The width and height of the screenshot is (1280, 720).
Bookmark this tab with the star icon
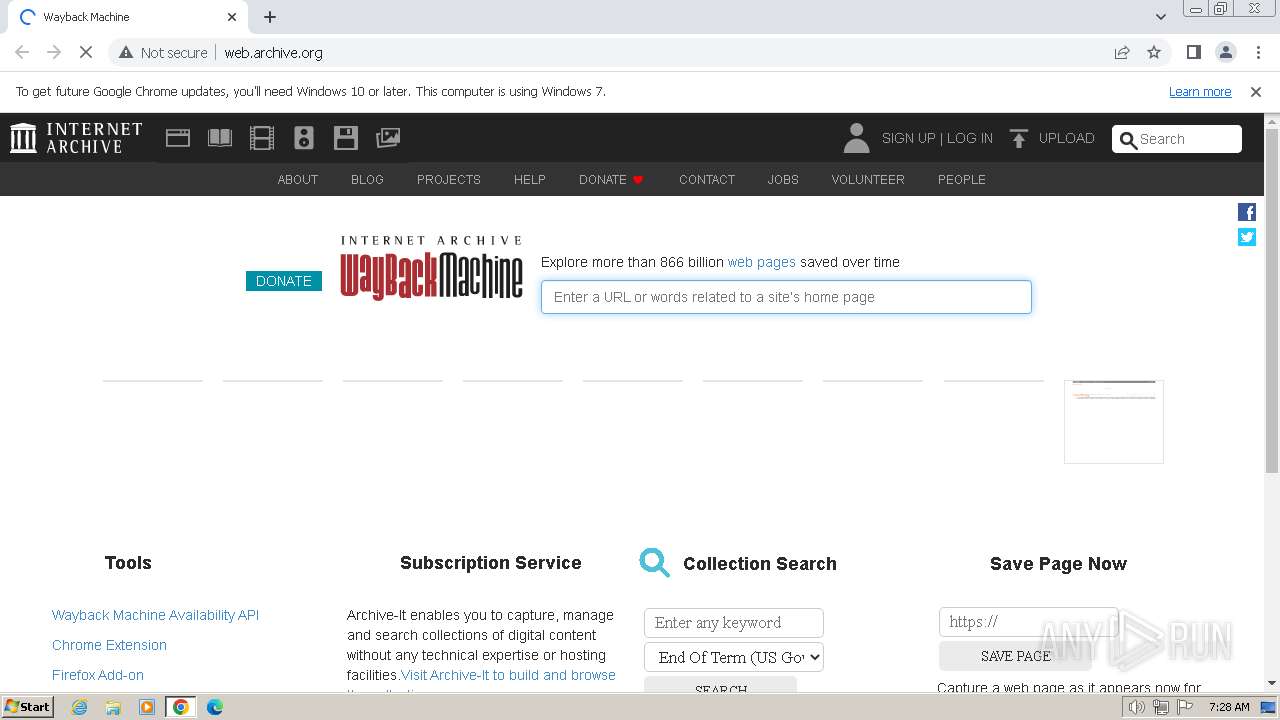[x=1154, y=52]
